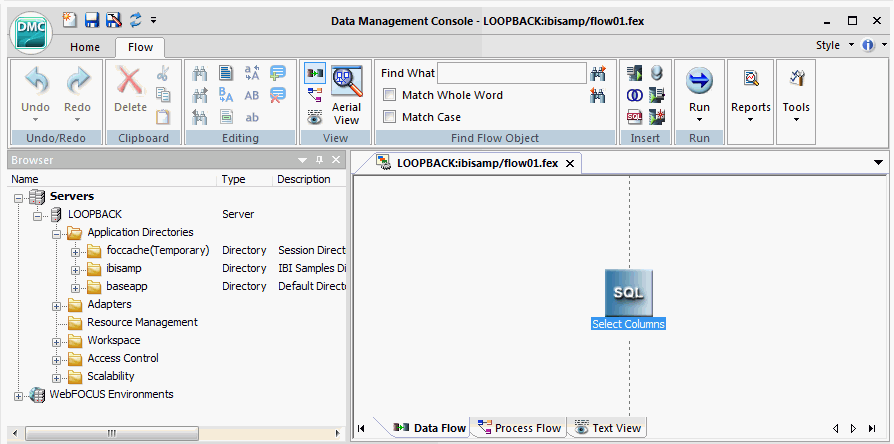The height and width of the screenshot is (444, 894).
Task: Expand the ibisamp directory node
Action: (75, 269)
